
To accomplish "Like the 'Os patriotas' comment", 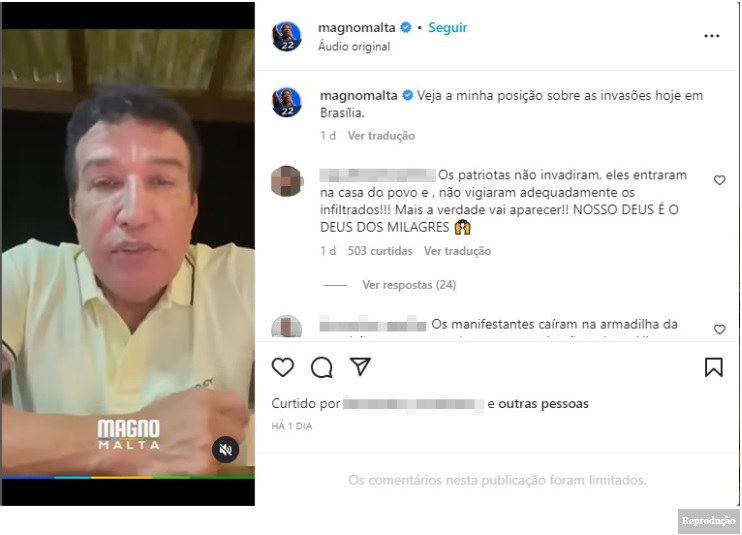I will [x=719, y=180].
